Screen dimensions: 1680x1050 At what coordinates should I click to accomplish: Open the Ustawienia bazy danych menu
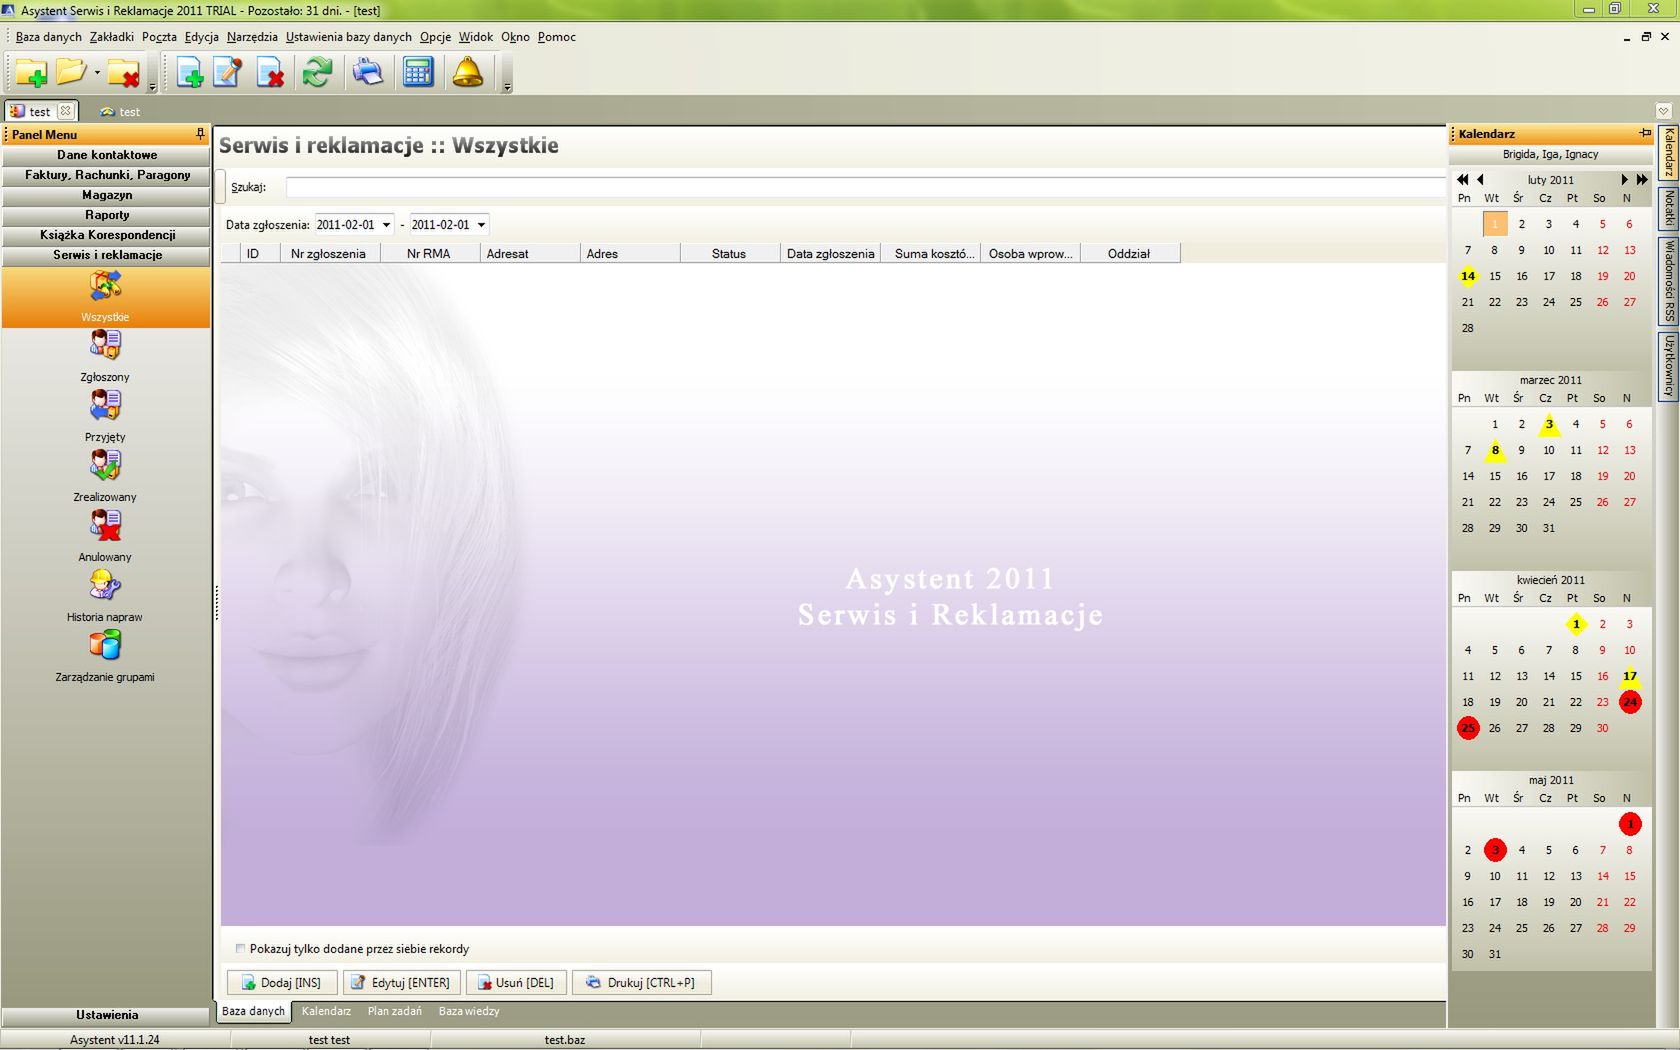click(348, 37)
